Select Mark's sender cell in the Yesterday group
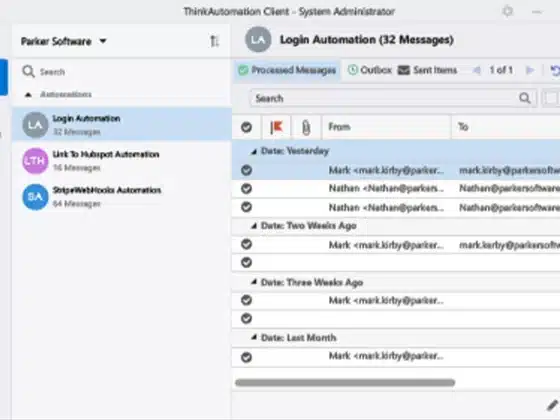The height and width of the screenshot is (420, 560). tap(386, 170)
